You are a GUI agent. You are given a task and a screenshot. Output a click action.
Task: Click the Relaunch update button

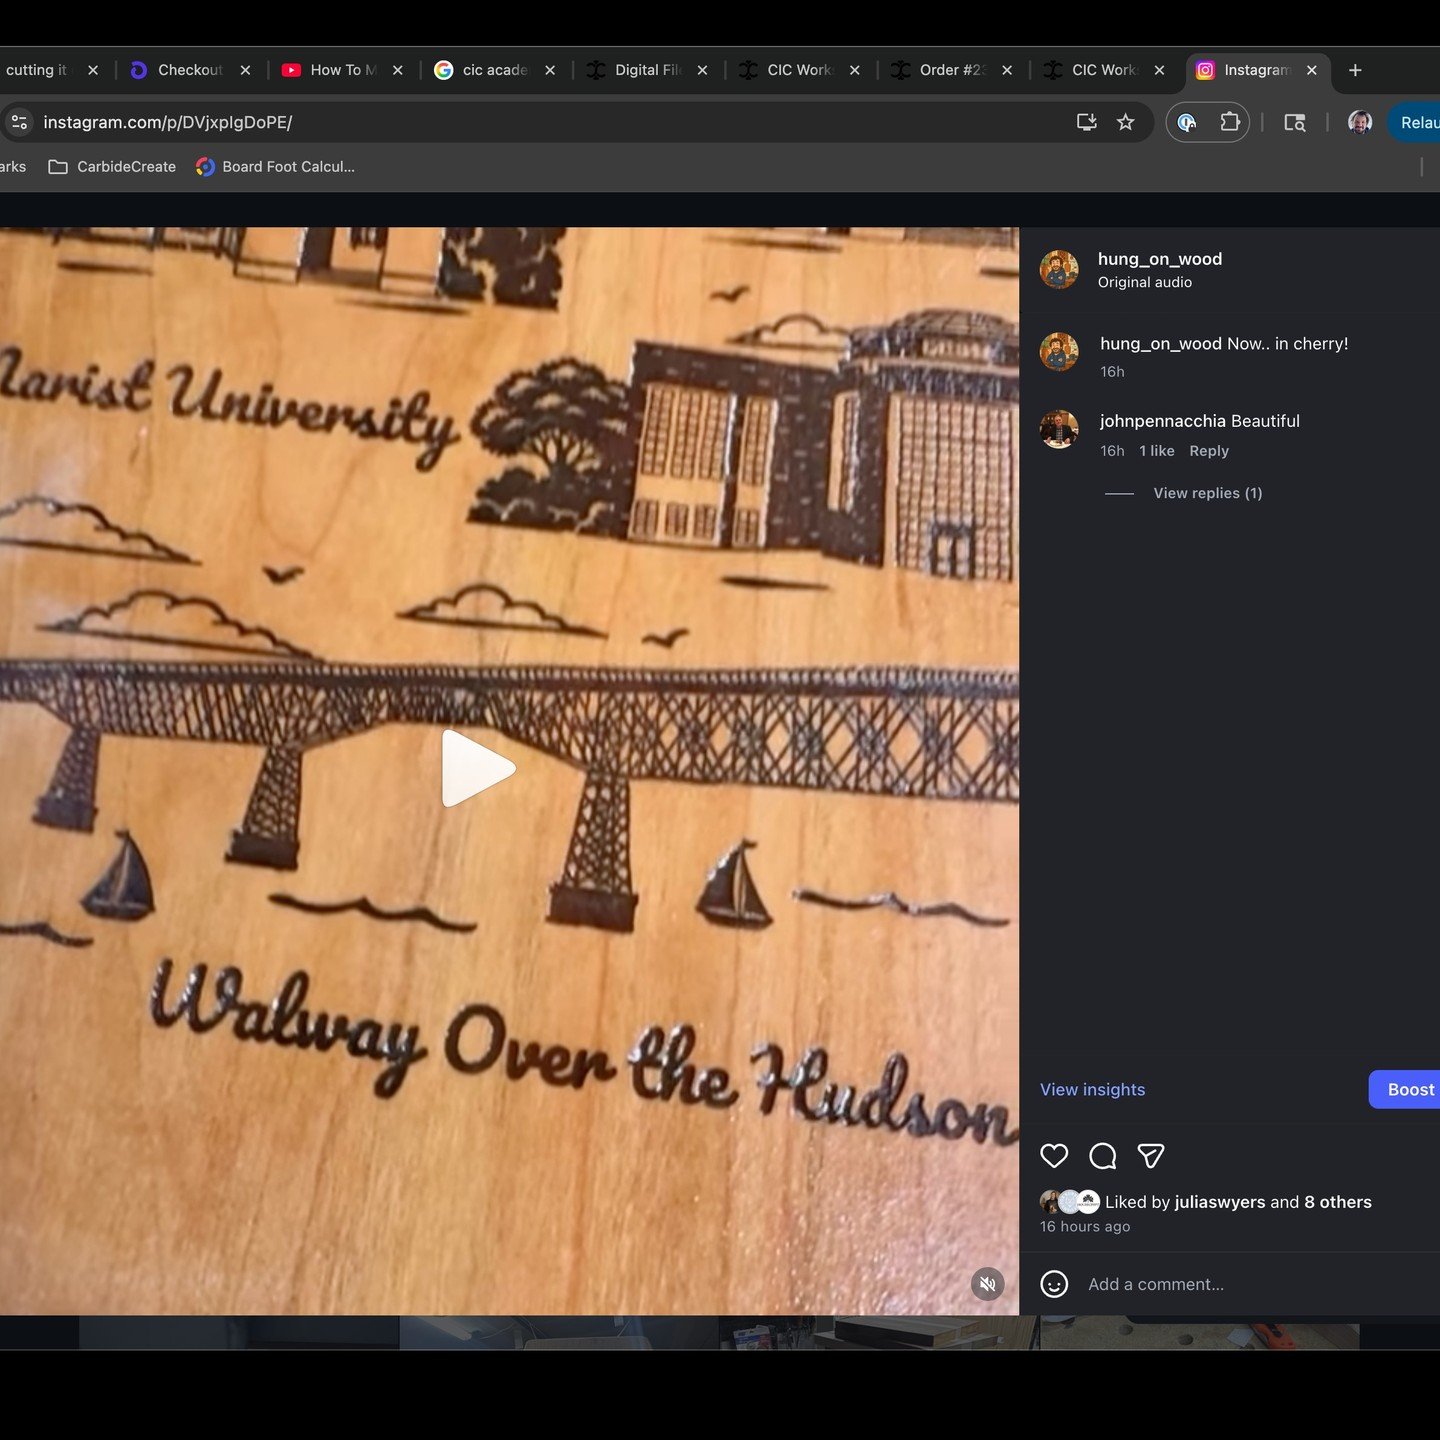click(x=1414, y=122)
